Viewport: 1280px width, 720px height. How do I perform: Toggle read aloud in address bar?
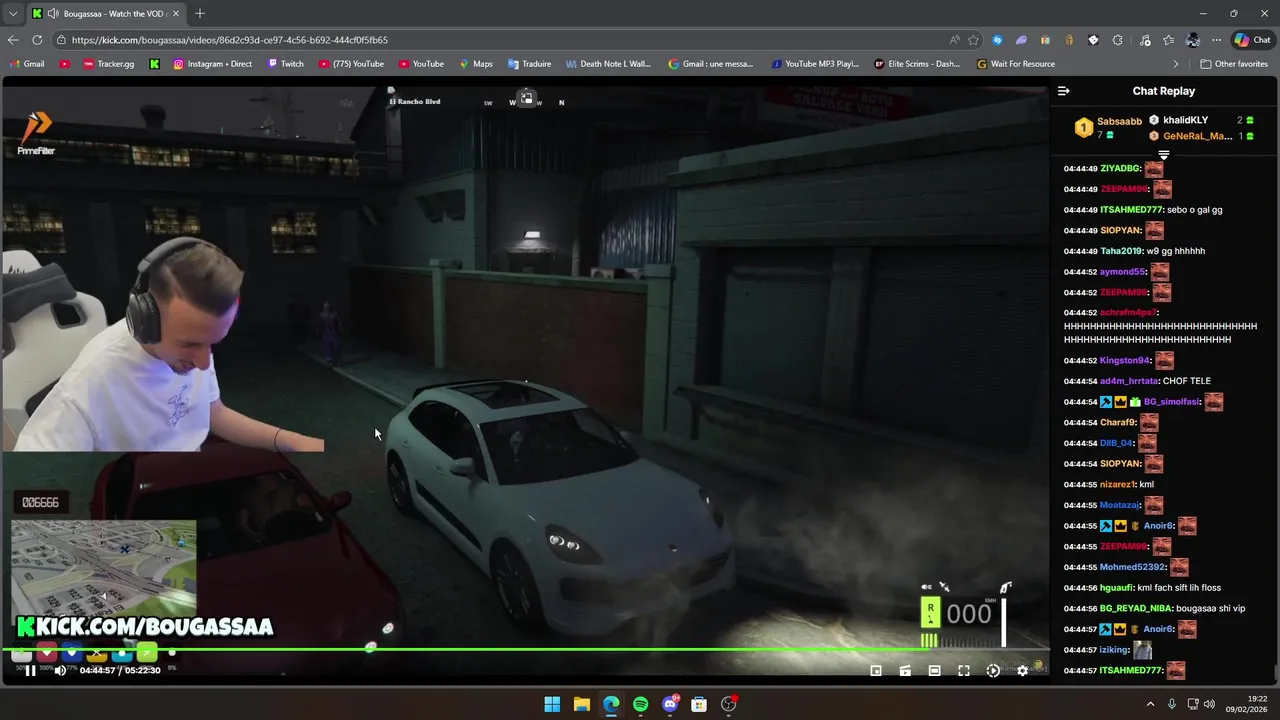(954, 40)
